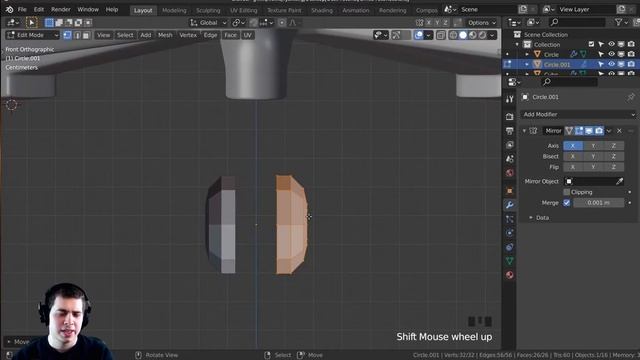The width and height of the screenshot is (640, 360).
Task: Open the viewport shading options dropdown
Action: coord(492,36)
